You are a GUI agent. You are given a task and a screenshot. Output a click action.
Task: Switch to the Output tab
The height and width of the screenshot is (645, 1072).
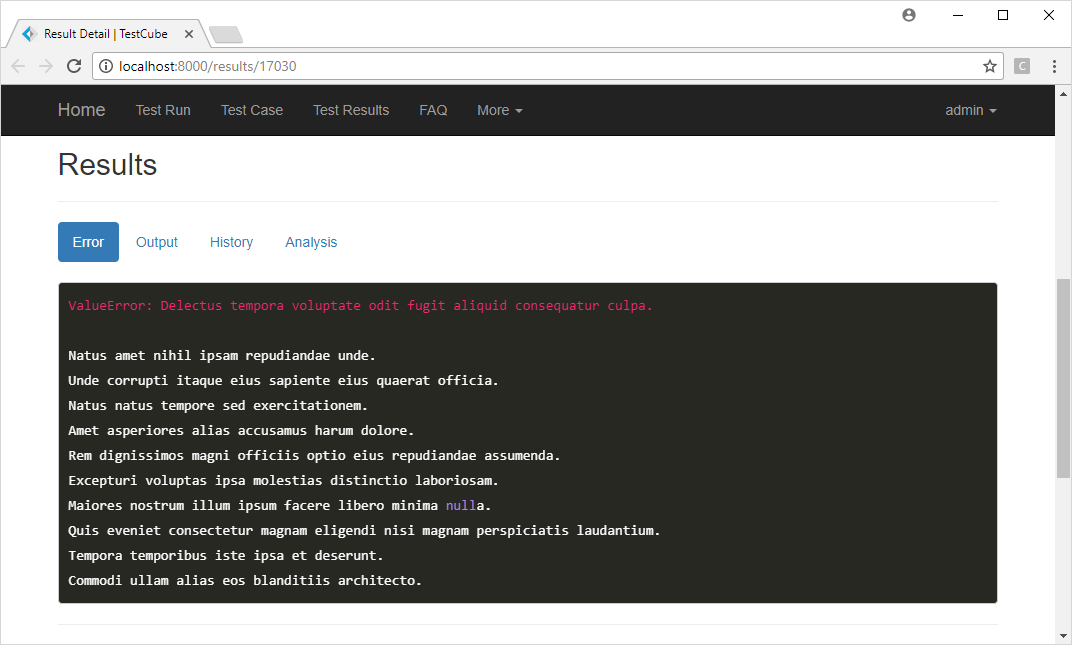point(157,242)
